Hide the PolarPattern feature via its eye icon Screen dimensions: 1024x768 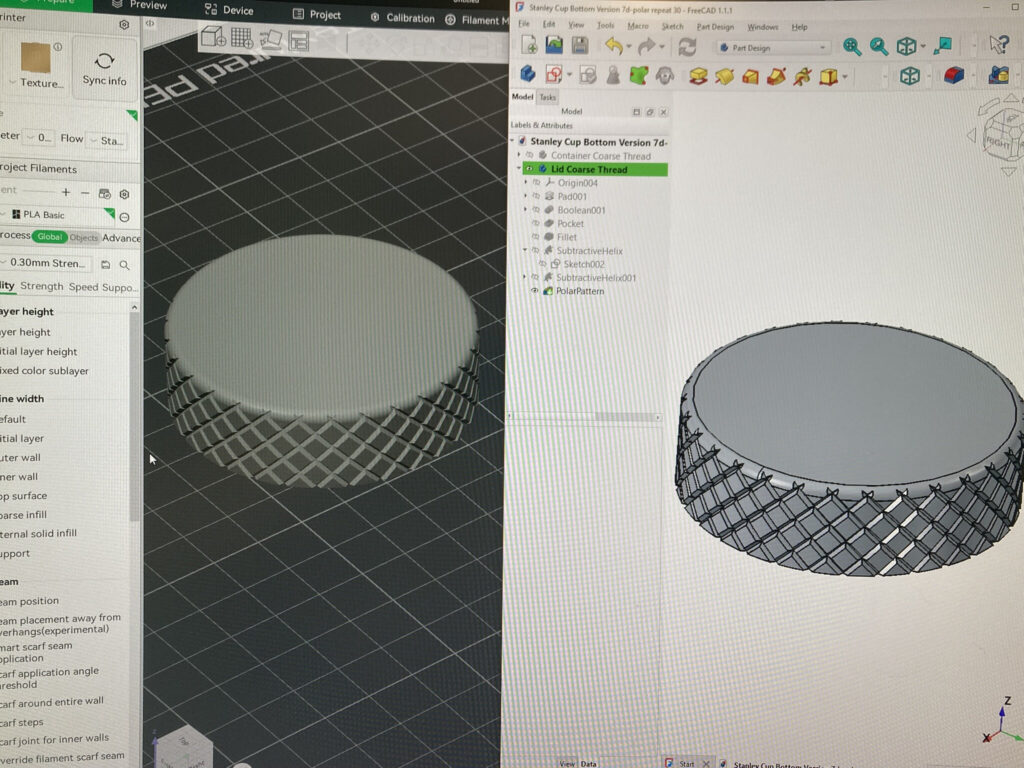click(x=535, y=291)
